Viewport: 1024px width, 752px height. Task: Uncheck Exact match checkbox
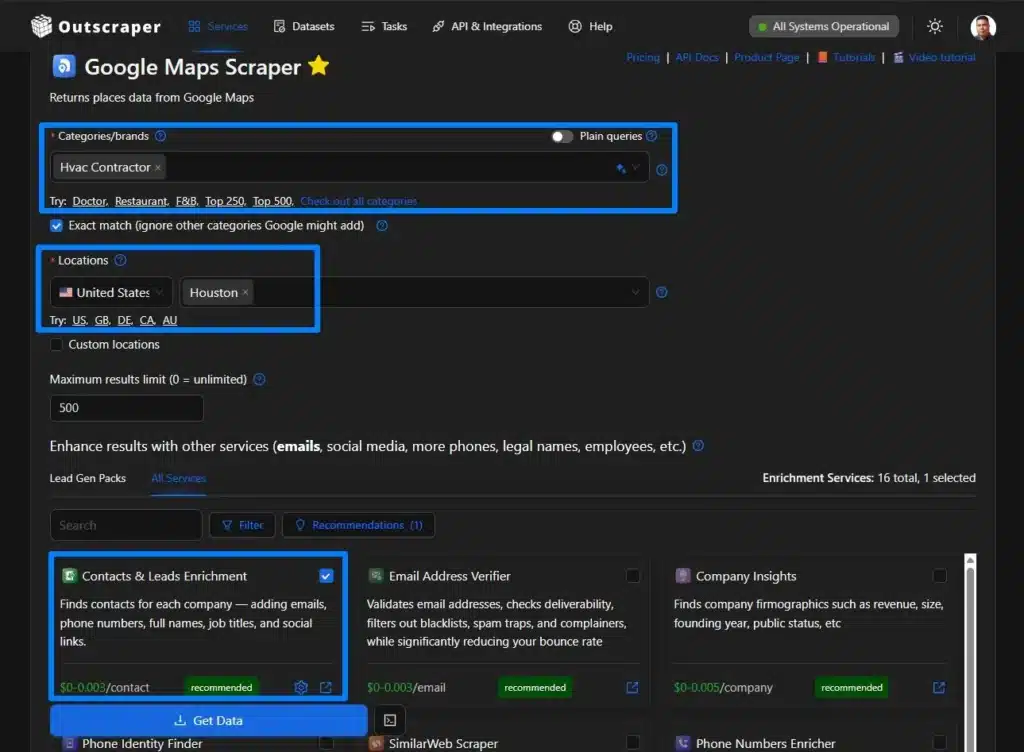coord(56,226)
